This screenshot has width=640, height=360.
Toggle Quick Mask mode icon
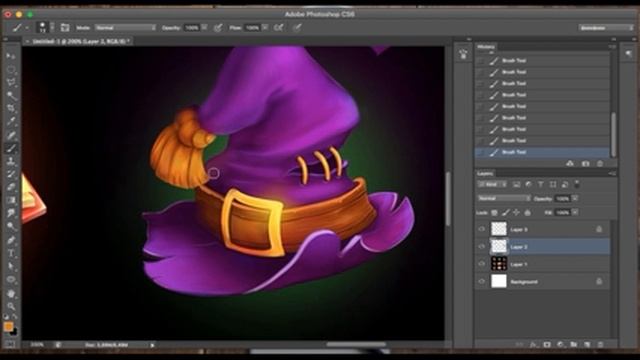point(10,344)
